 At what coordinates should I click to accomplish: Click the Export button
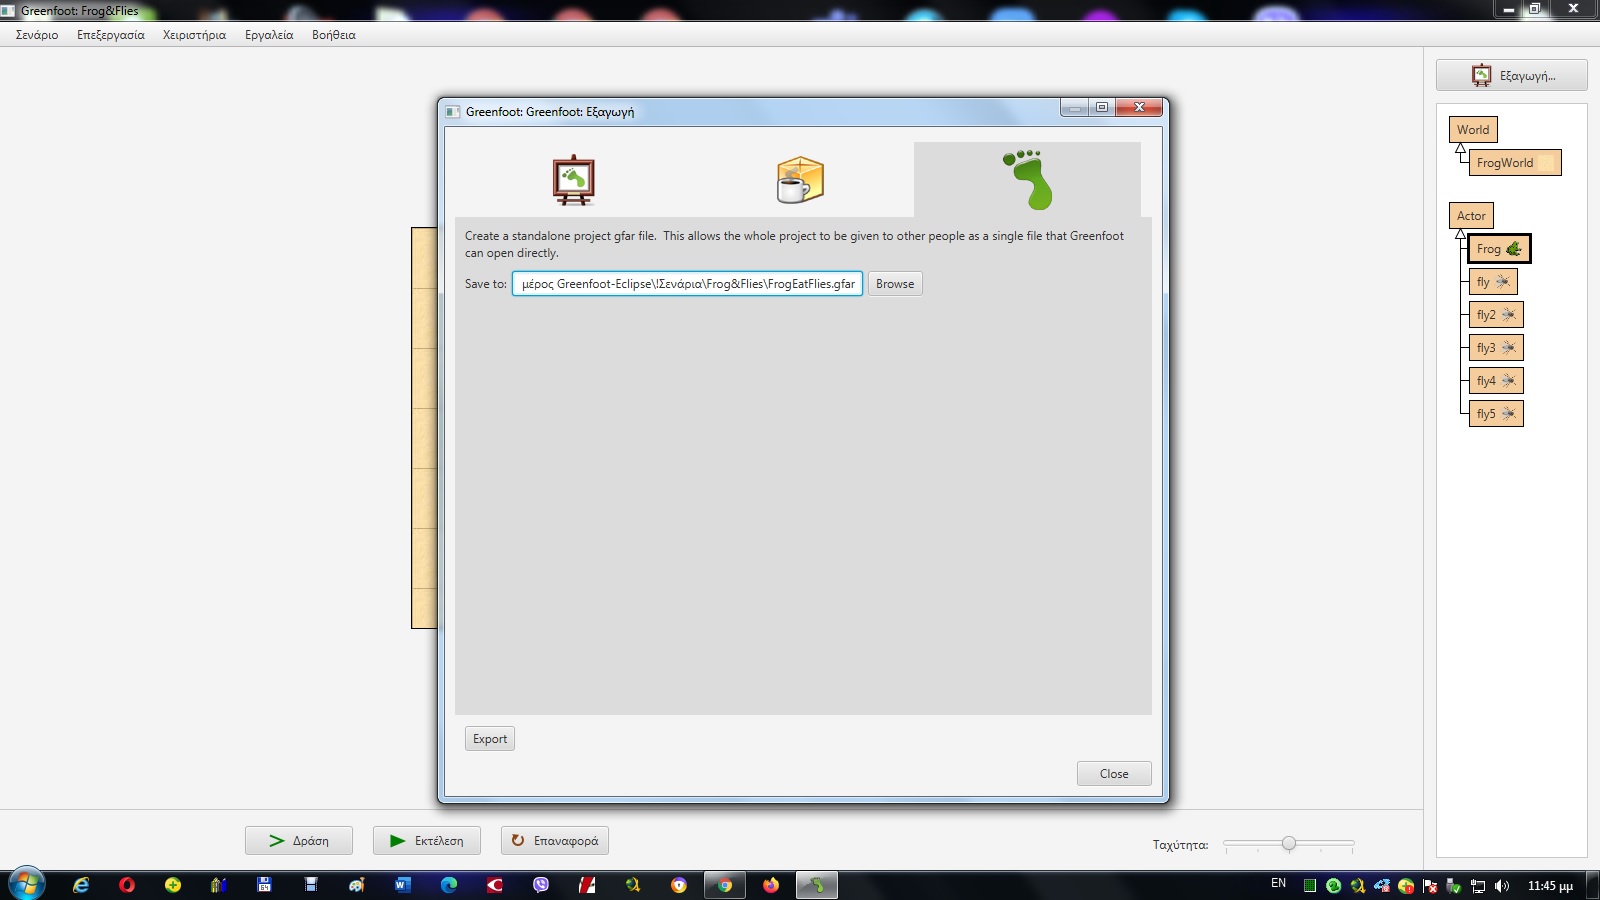pos(490,739)
